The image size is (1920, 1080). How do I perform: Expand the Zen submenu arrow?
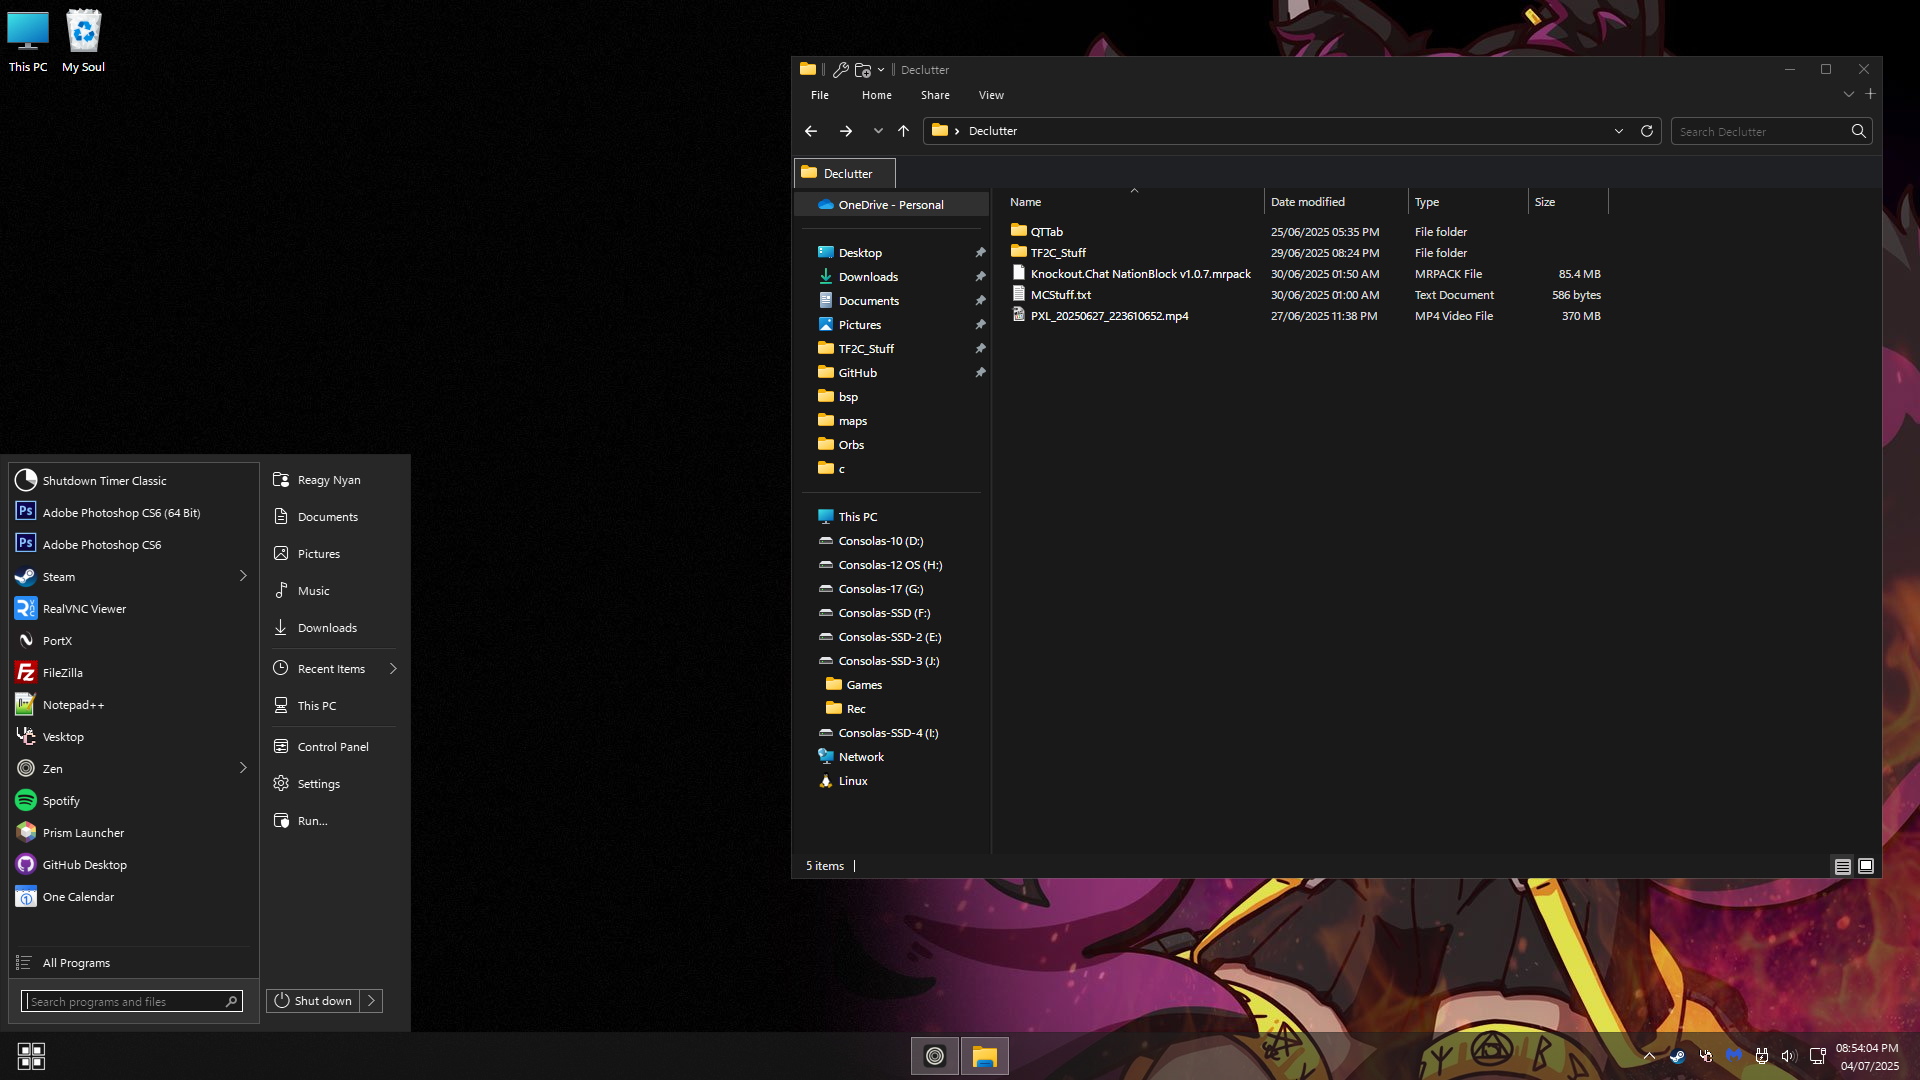pyautogui.click(x=243, y=768)
